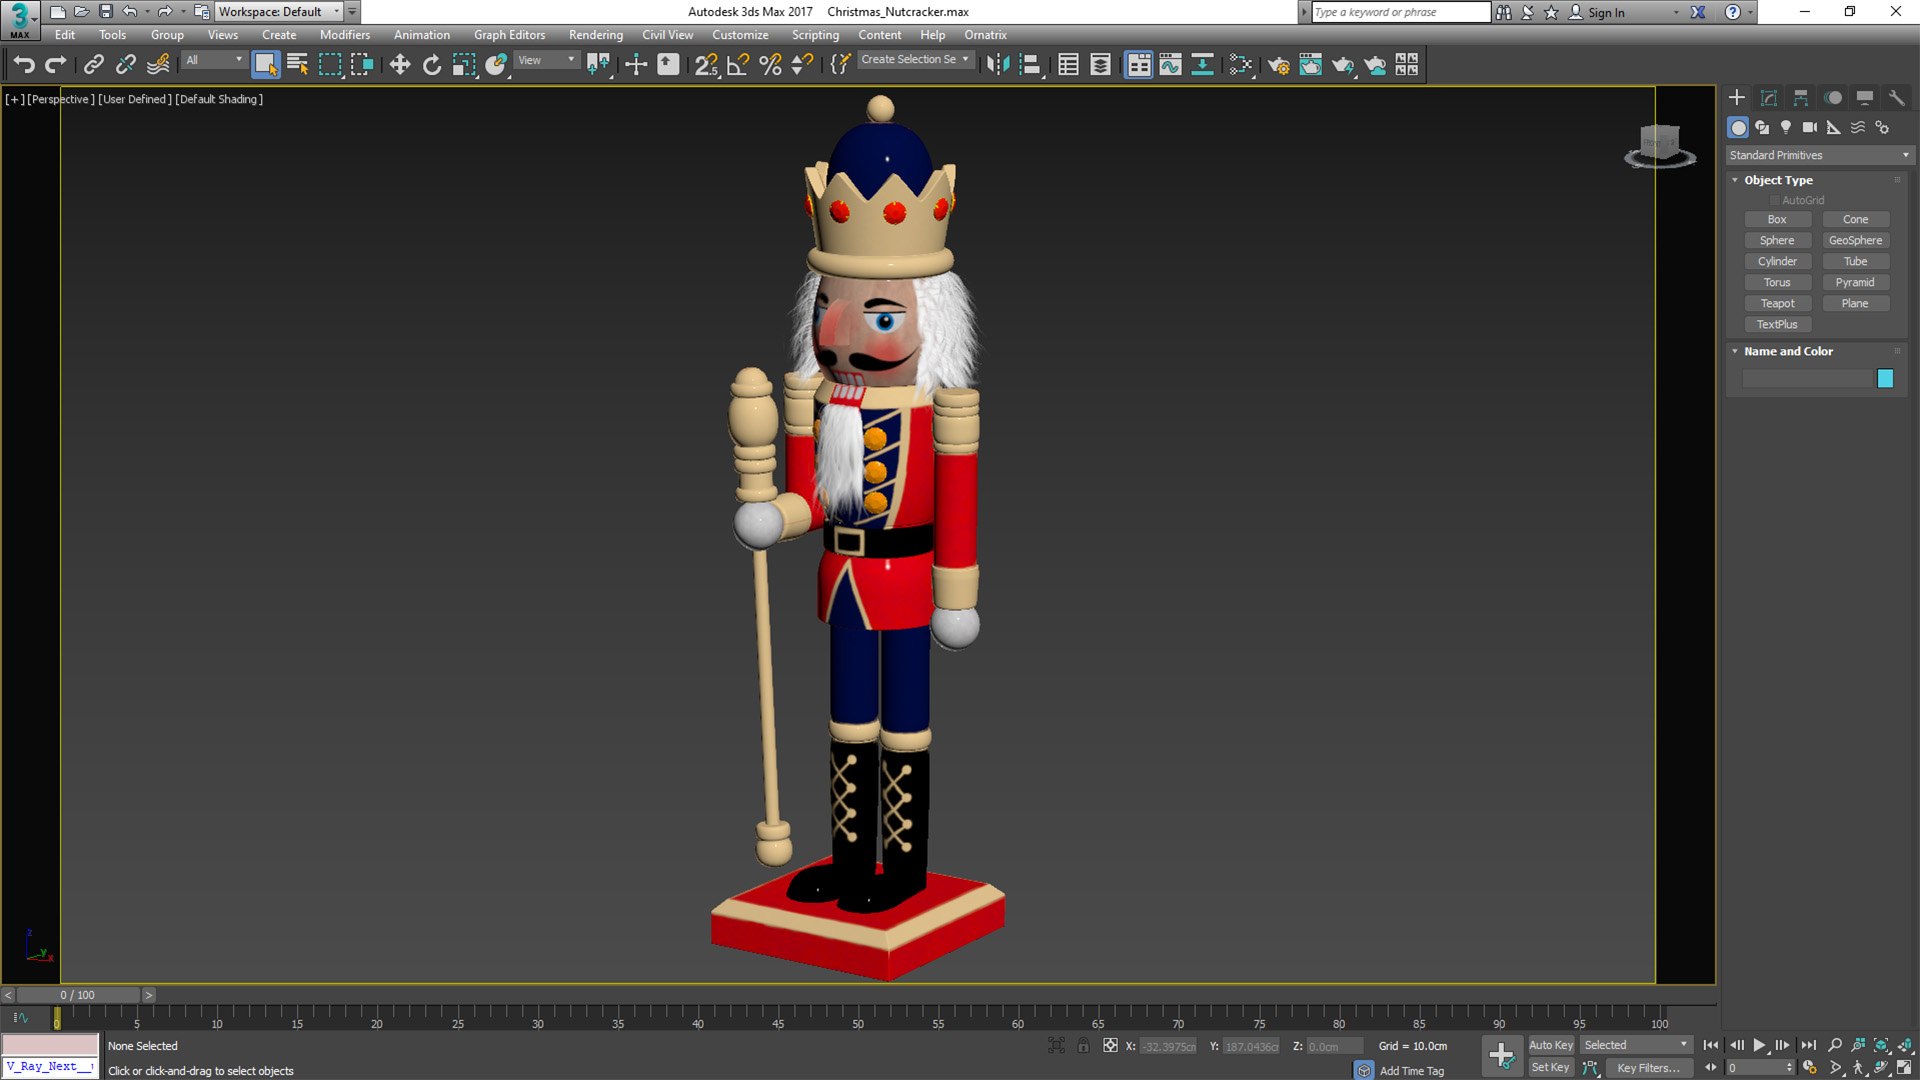This screenshot has width=1920, height=1080.
Task: Open the Utilities wrench panel icon
Action: [x=1896, y=97]
